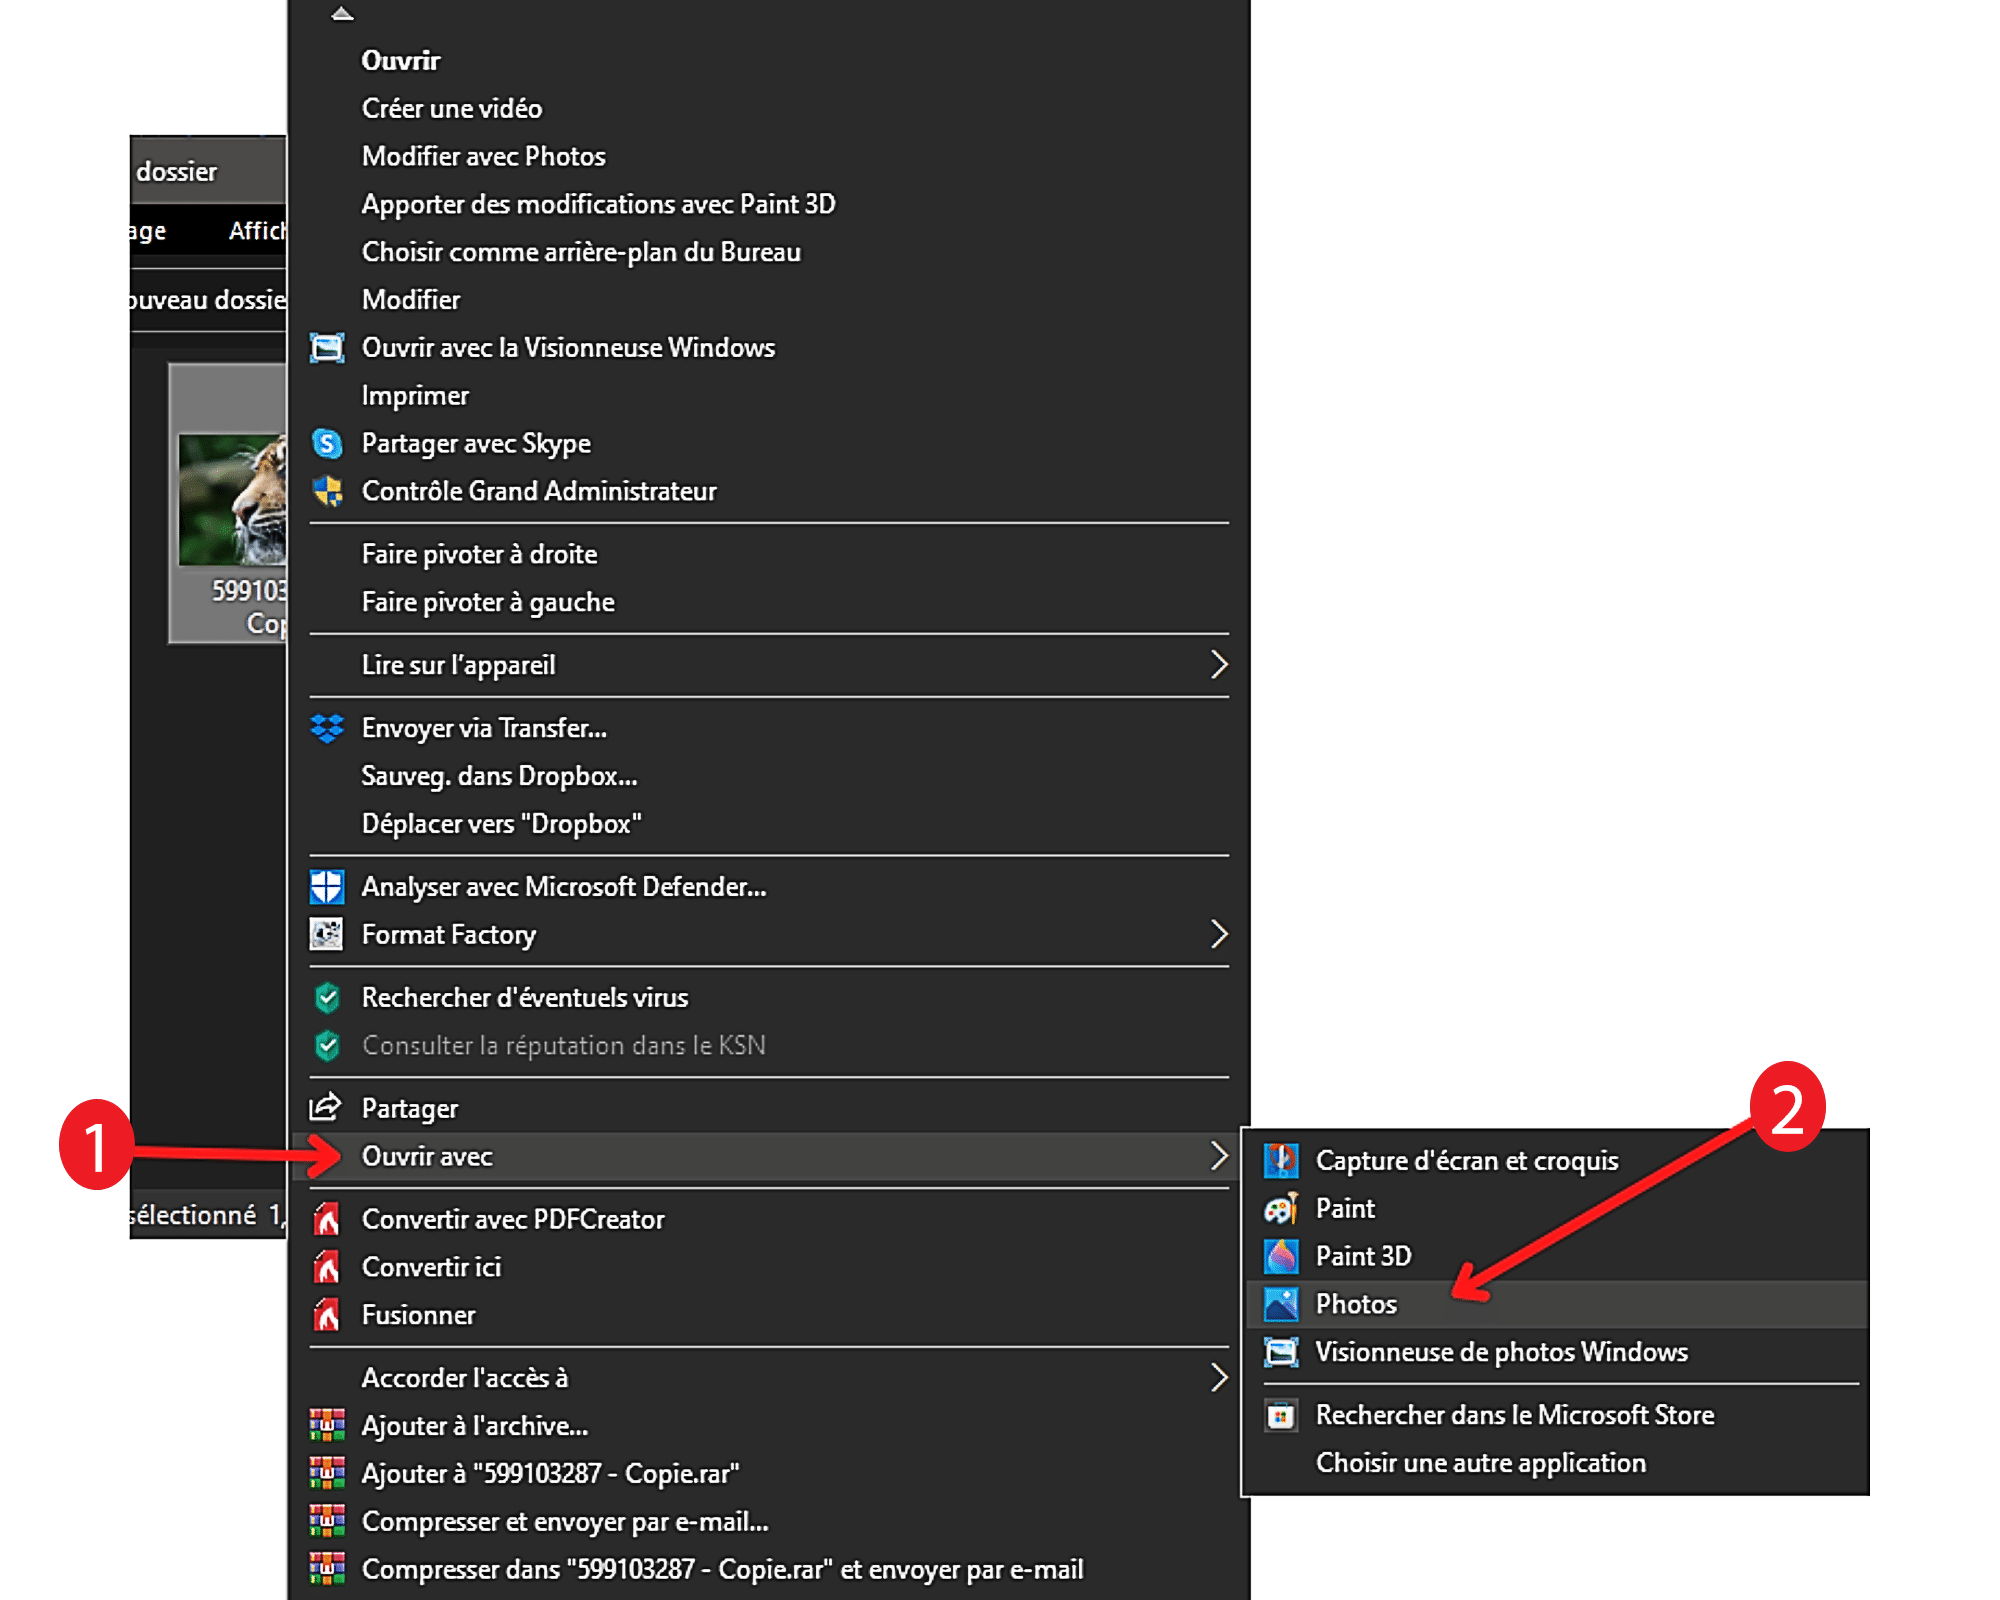Click WinRAR icon beside Ajouter à l'archive
The height and width of the screenshot is (1600, 2000).
(327, 1425)
